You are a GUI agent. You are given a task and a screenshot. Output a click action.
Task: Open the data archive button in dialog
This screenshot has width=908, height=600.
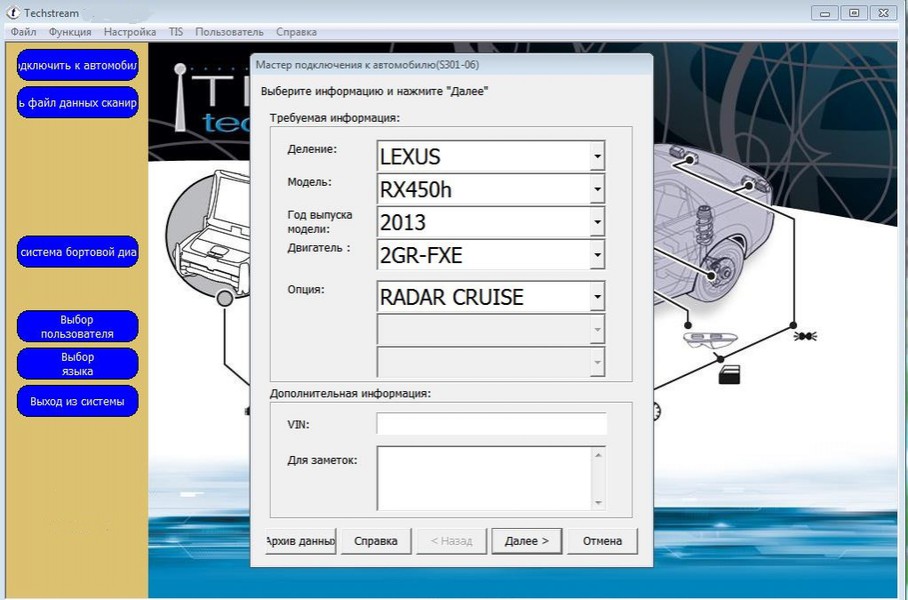point(299,541)
